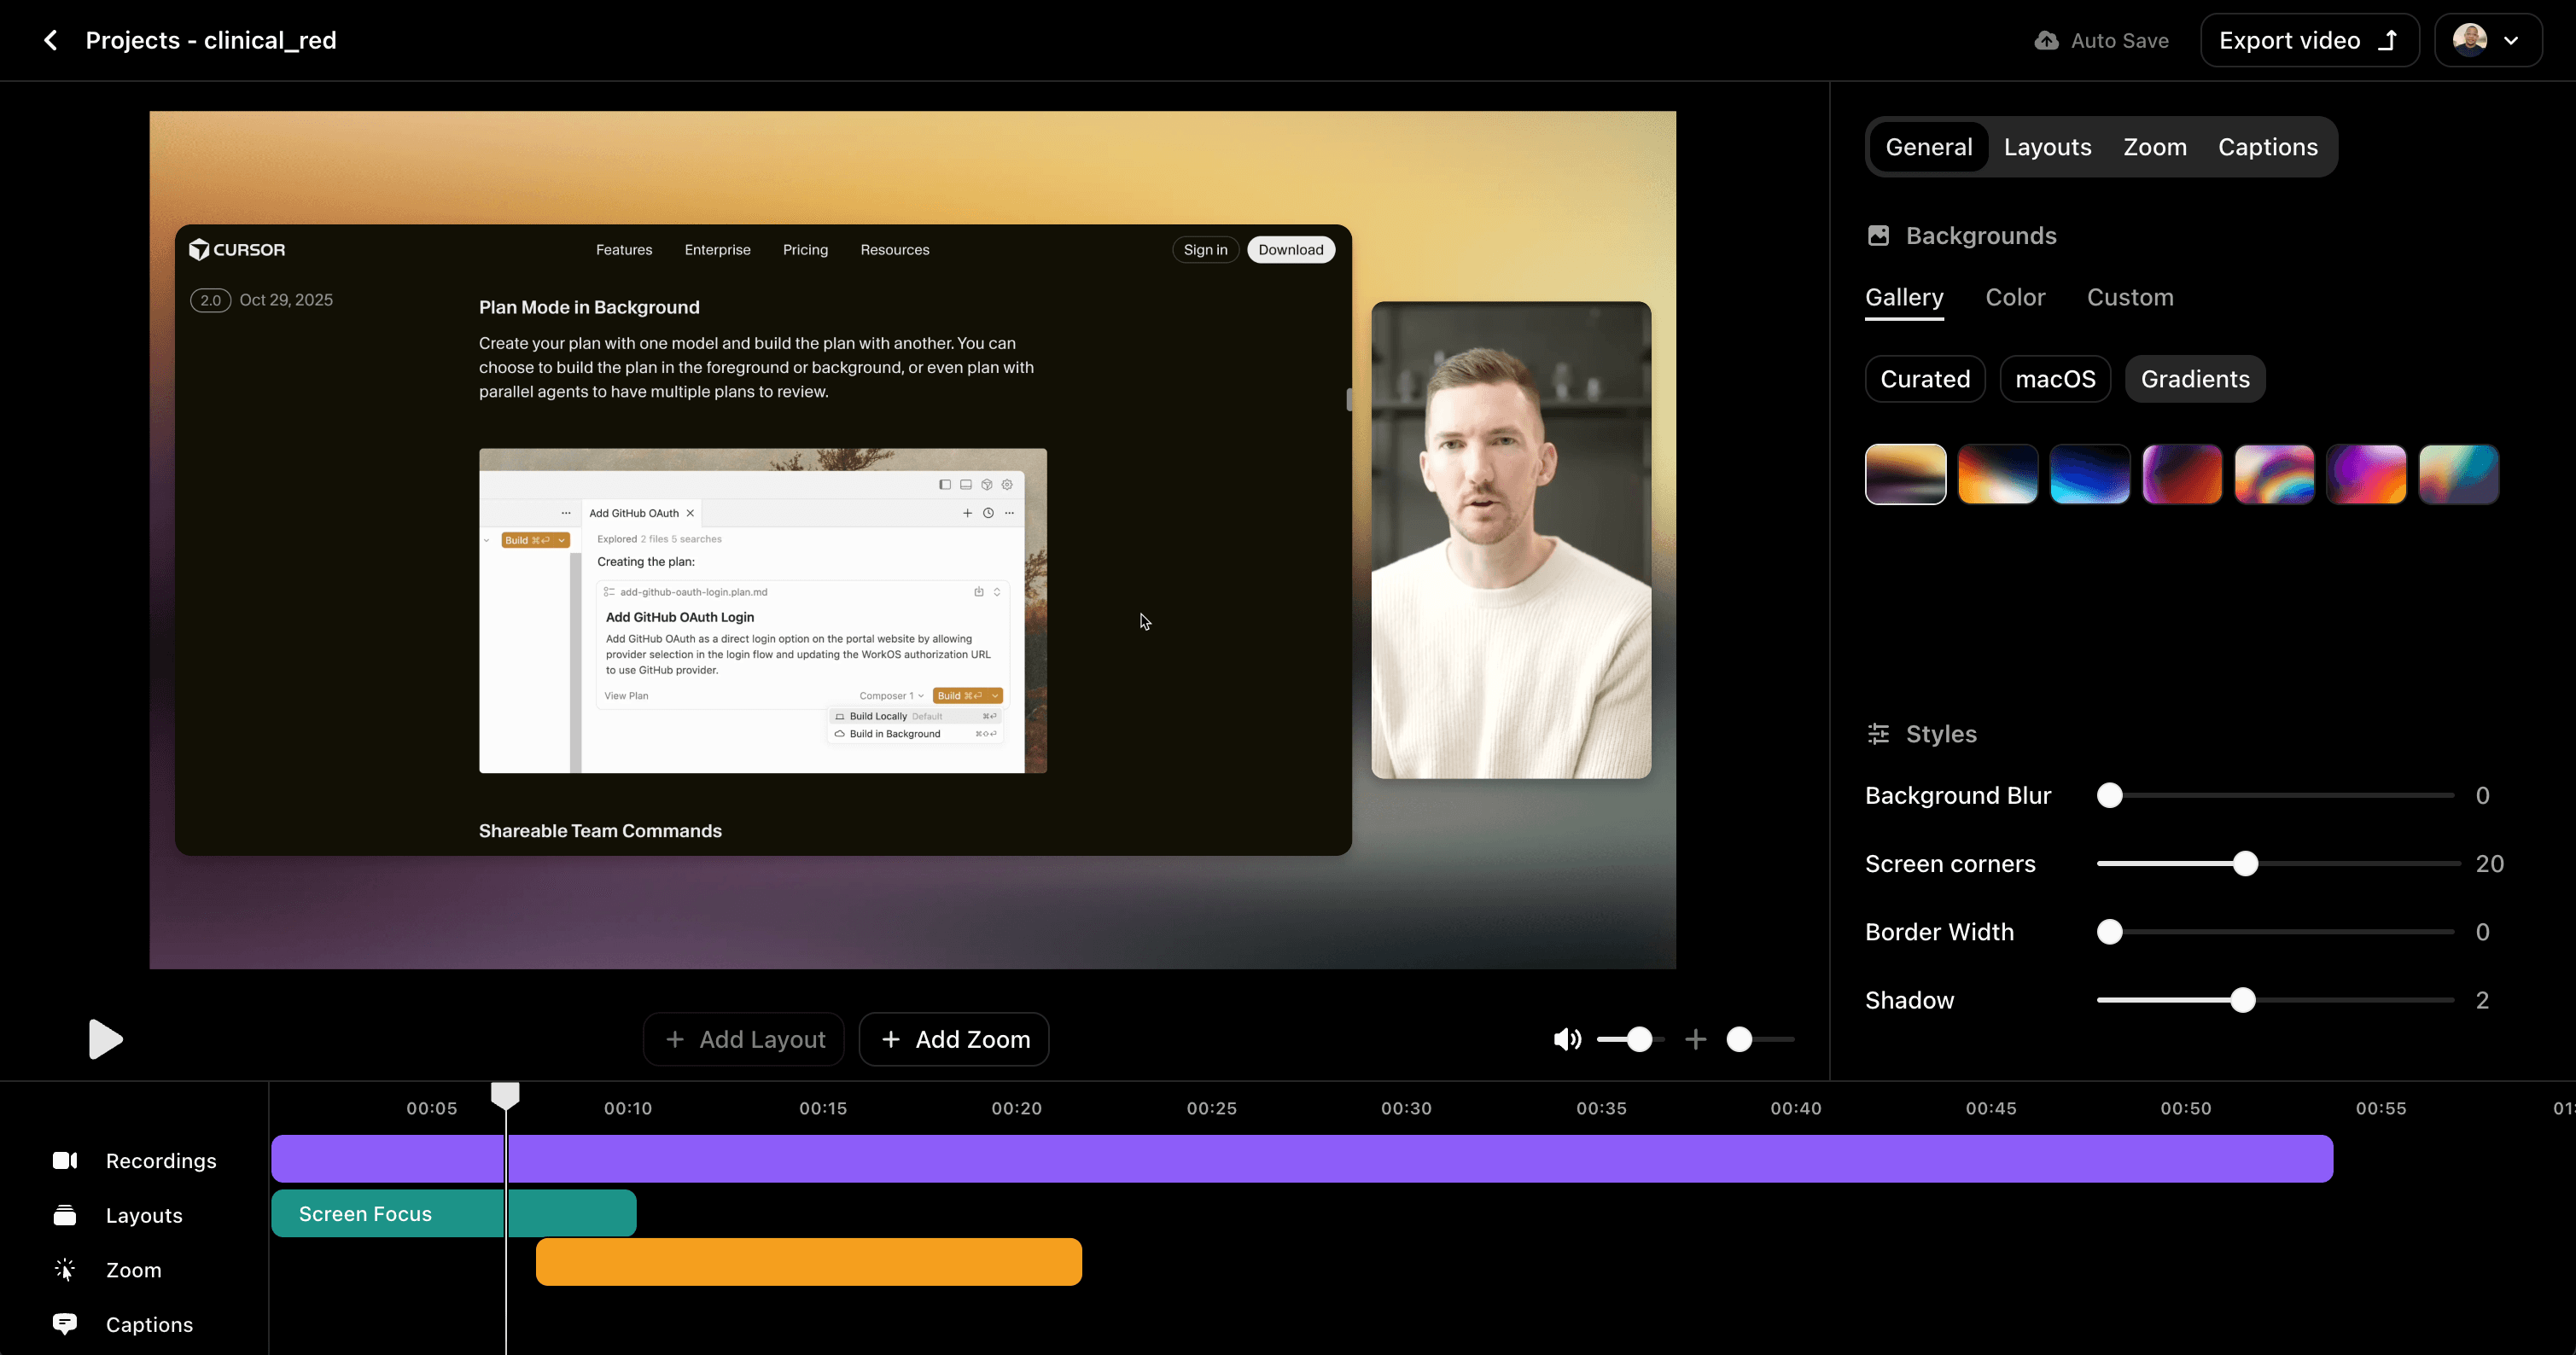
Task: Add a zoom with the Add Zoom button
Action: click(x=953, y=1039)
